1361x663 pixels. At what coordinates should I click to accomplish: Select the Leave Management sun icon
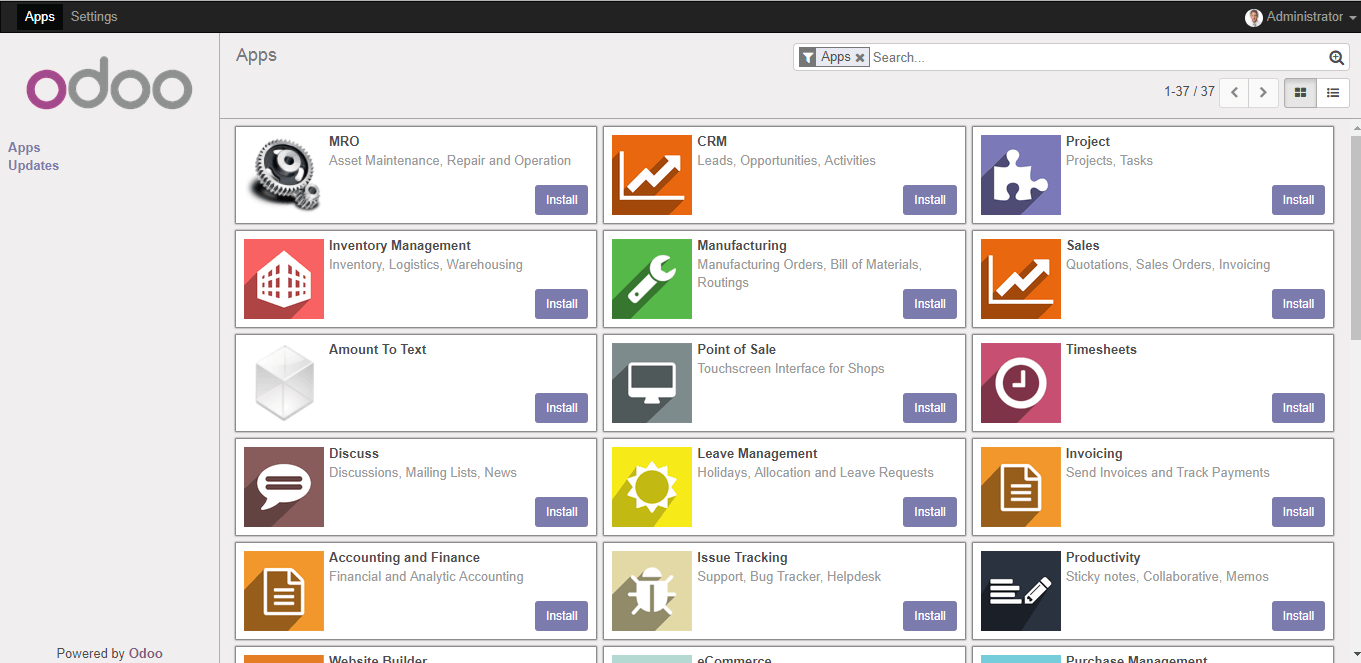[652, 487]
